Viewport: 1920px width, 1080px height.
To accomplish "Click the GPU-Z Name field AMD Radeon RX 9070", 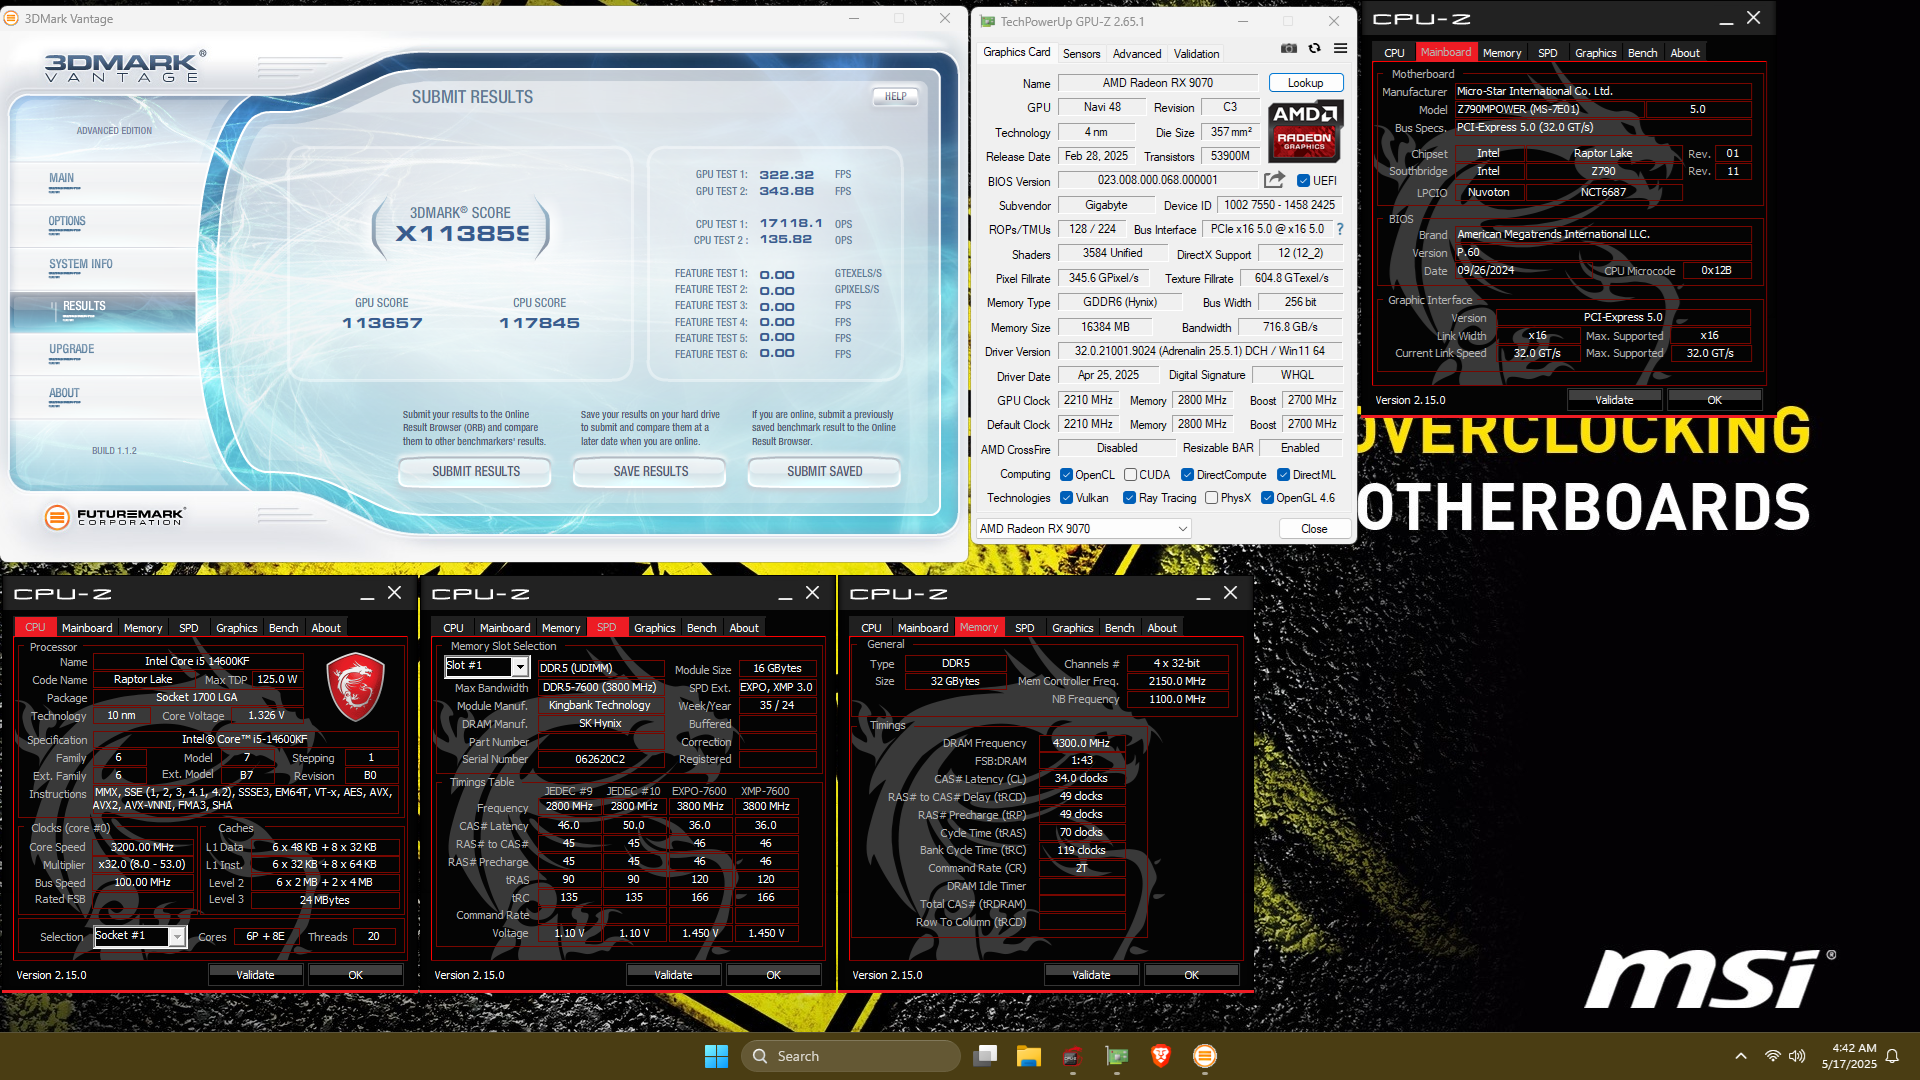I will (1157, 83).
